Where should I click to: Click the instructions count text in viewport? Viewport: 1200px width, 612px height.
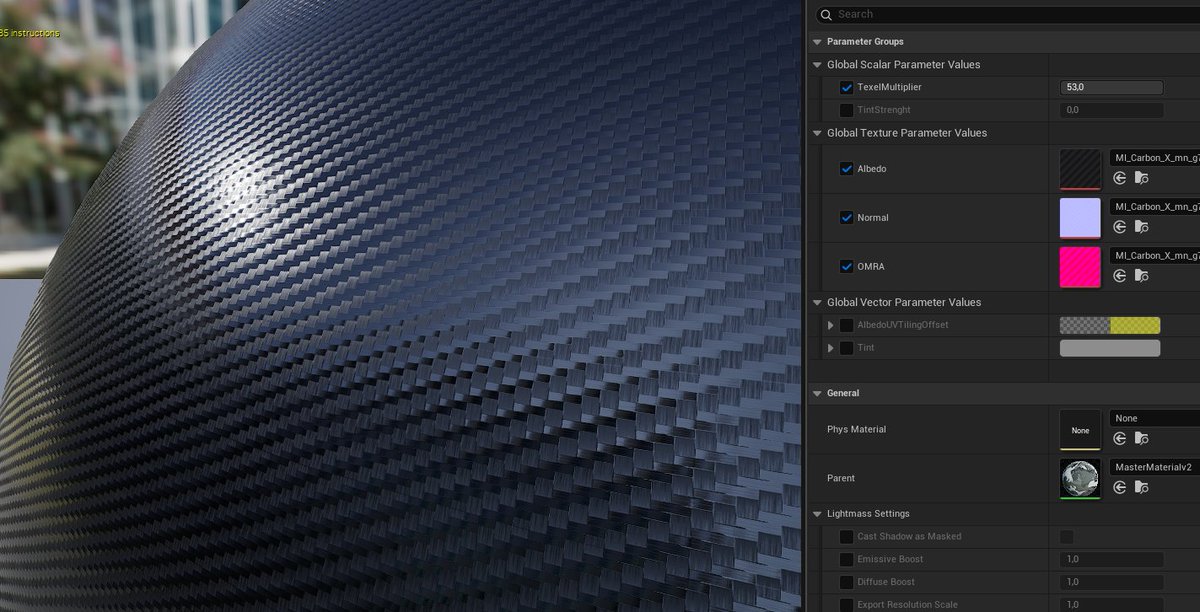(29, 33)
